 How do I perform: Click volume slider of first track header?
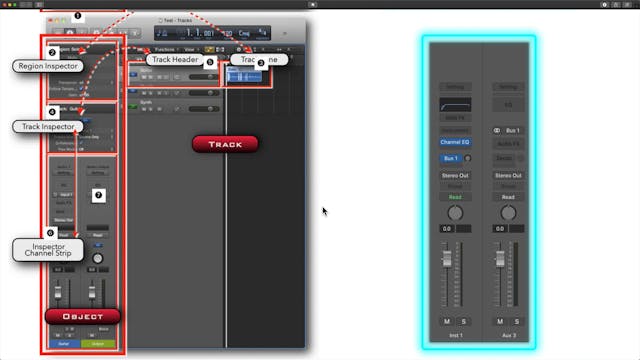[204, 77]
